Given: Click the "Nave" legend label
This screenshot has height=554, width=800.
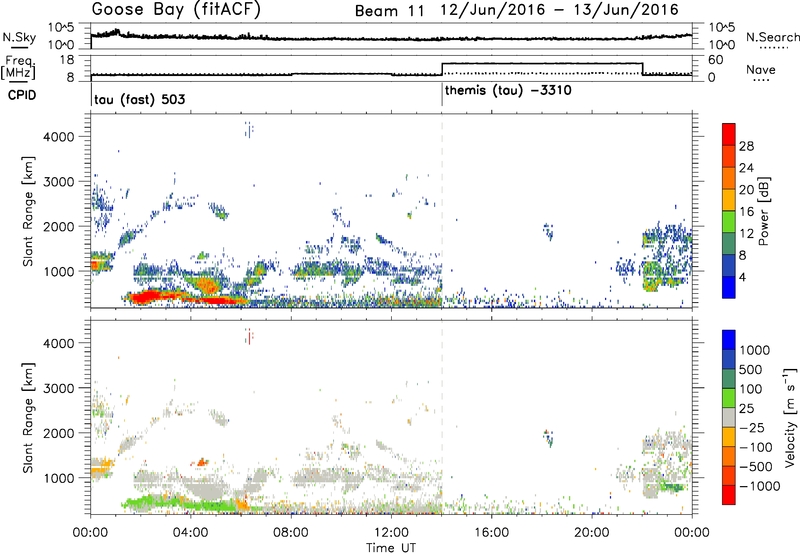Looking at the screenshot, I should click(760, 70).
